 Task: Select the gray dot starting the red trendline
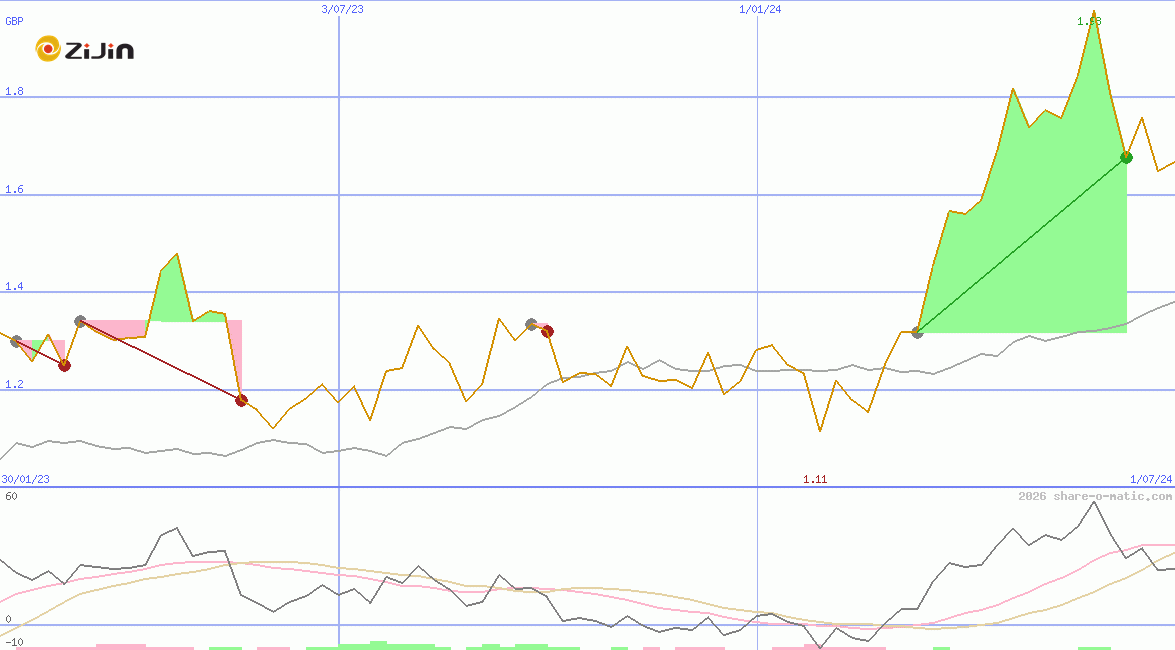coord(79,321)
